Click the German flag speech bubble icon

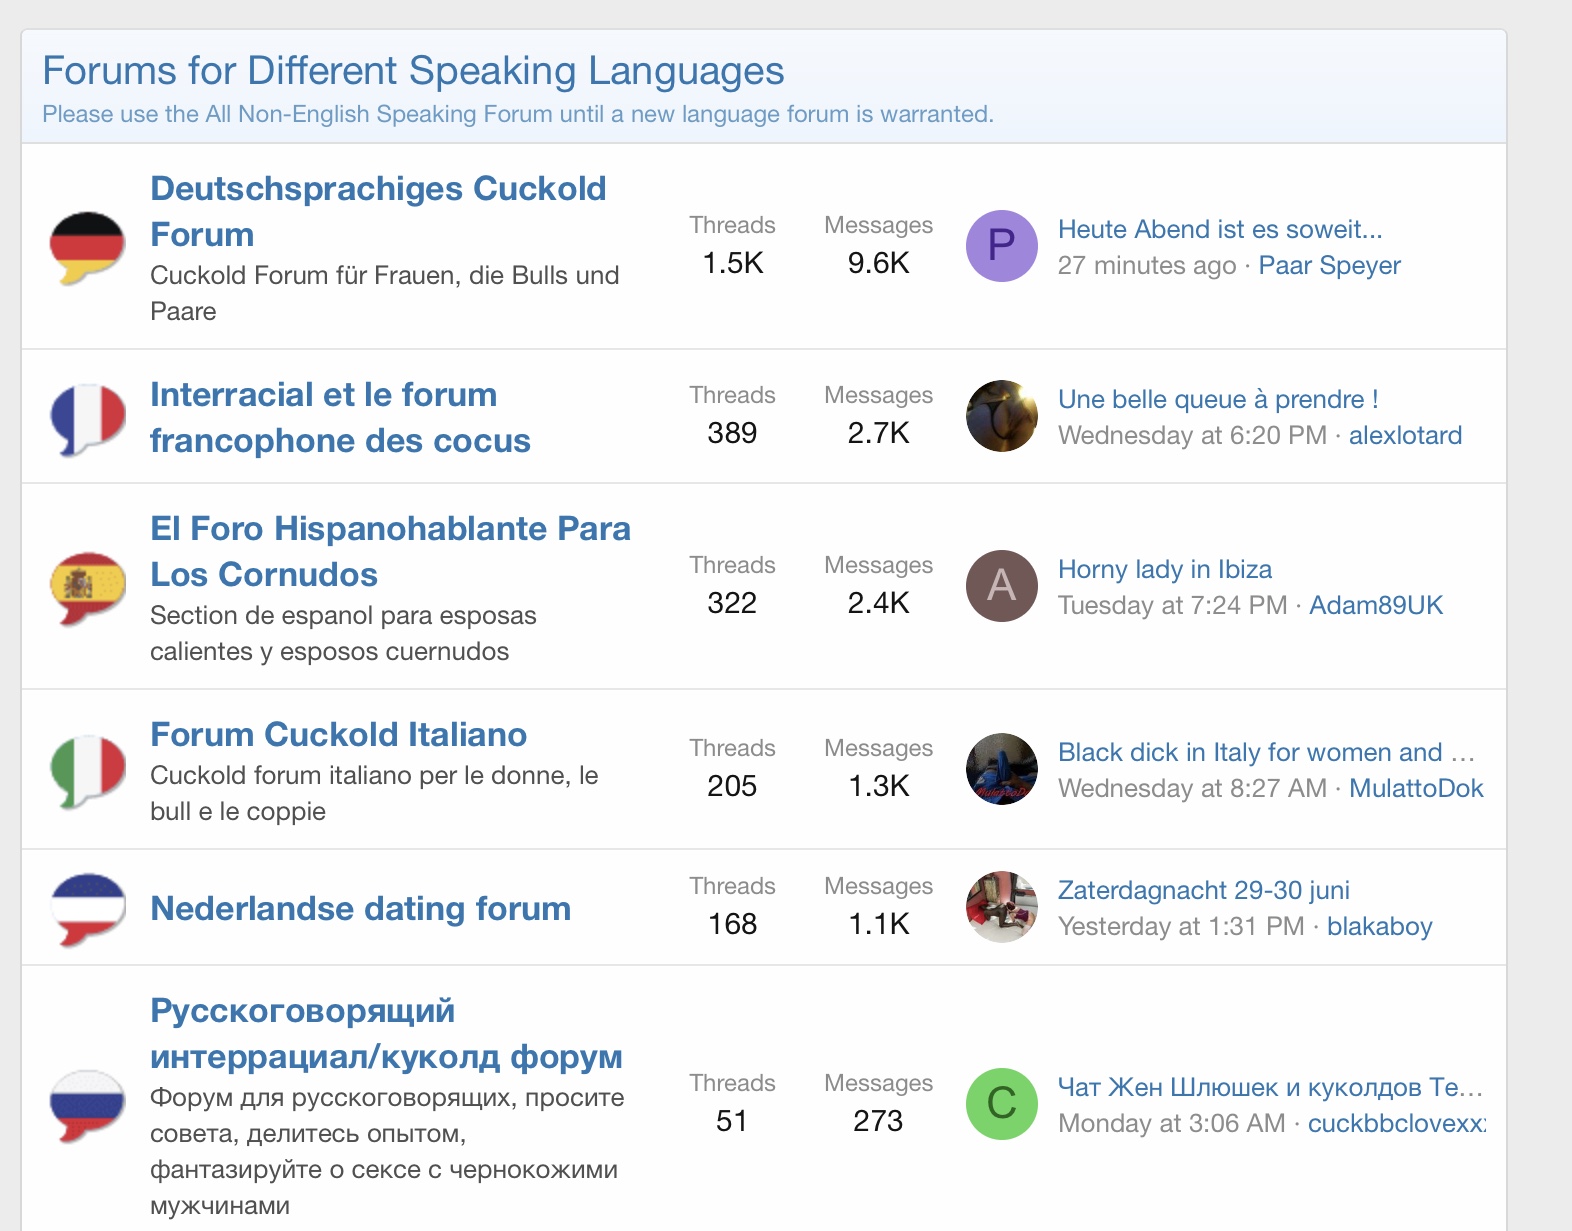pyautogui.click(x=87, y=247)
